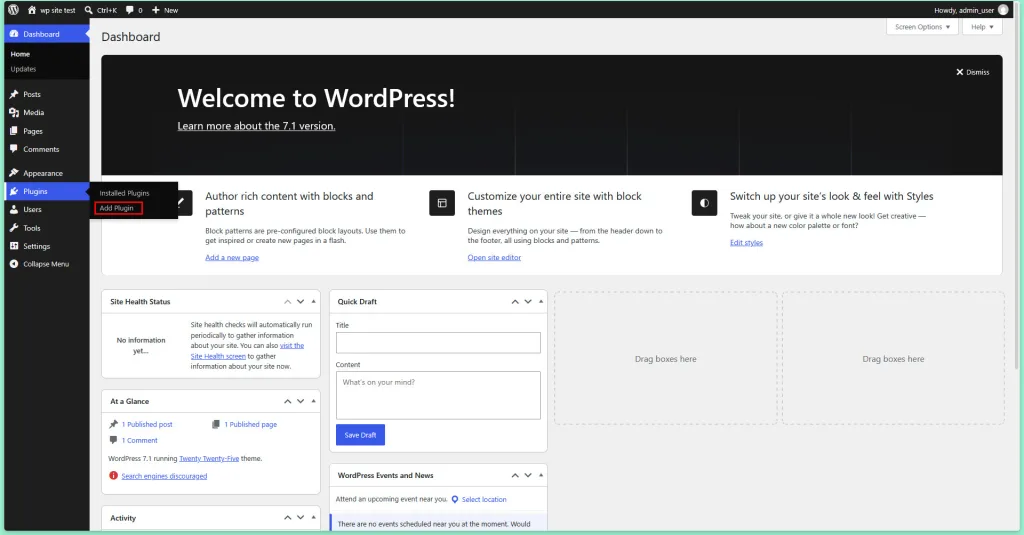Screen dimensions: 1024x535
Task: Move WordPress Events and News box up
Action: (515, 476)
